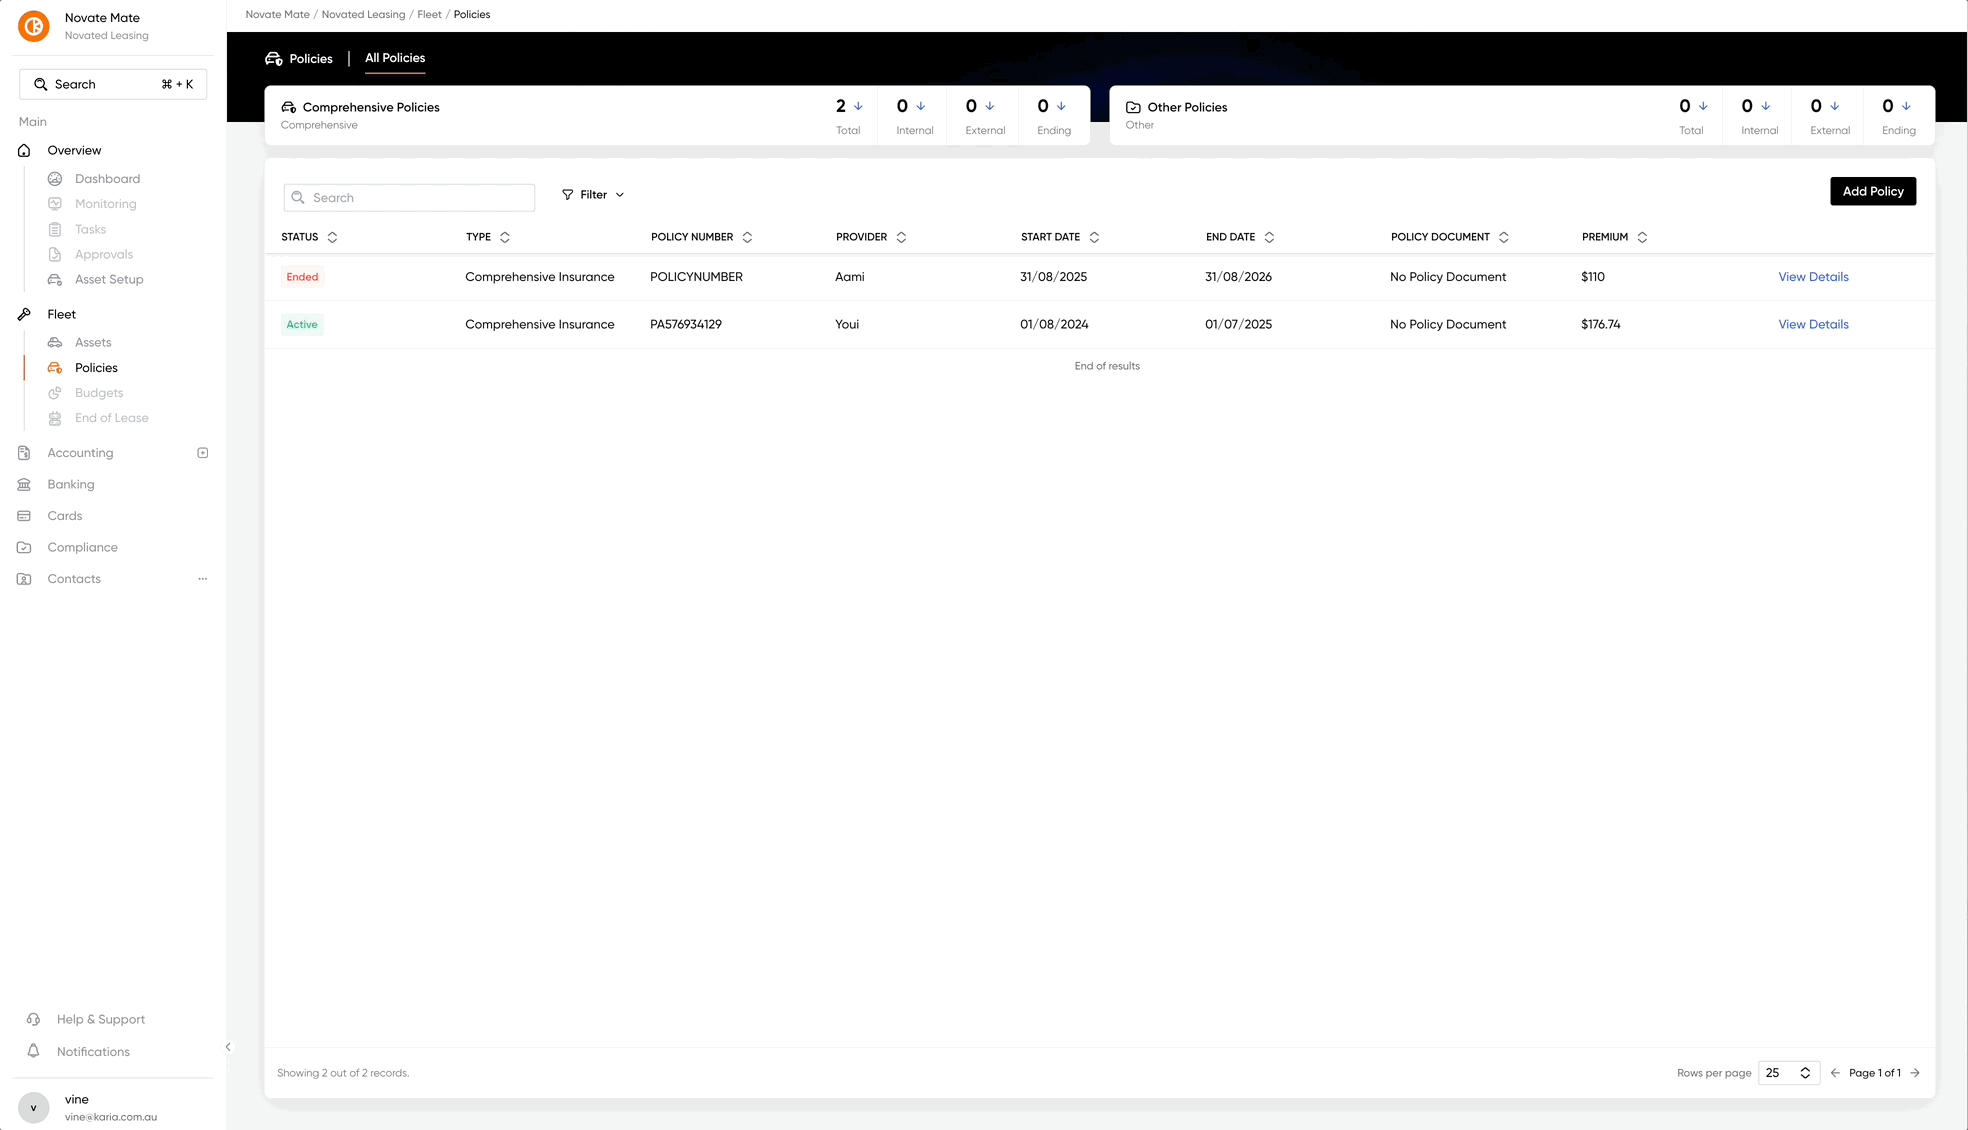Open the rows per page selector
This screenshot has width=1968, height=1130.
(1788, 1073)
